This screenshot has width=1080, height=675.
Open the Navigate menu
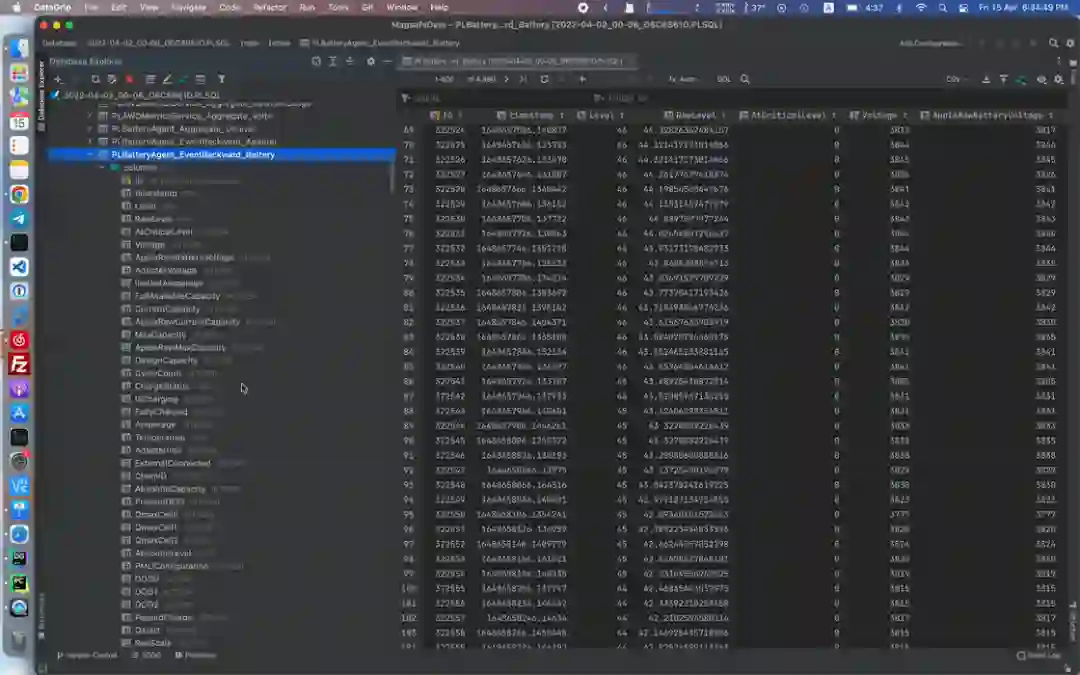point(189,7)
